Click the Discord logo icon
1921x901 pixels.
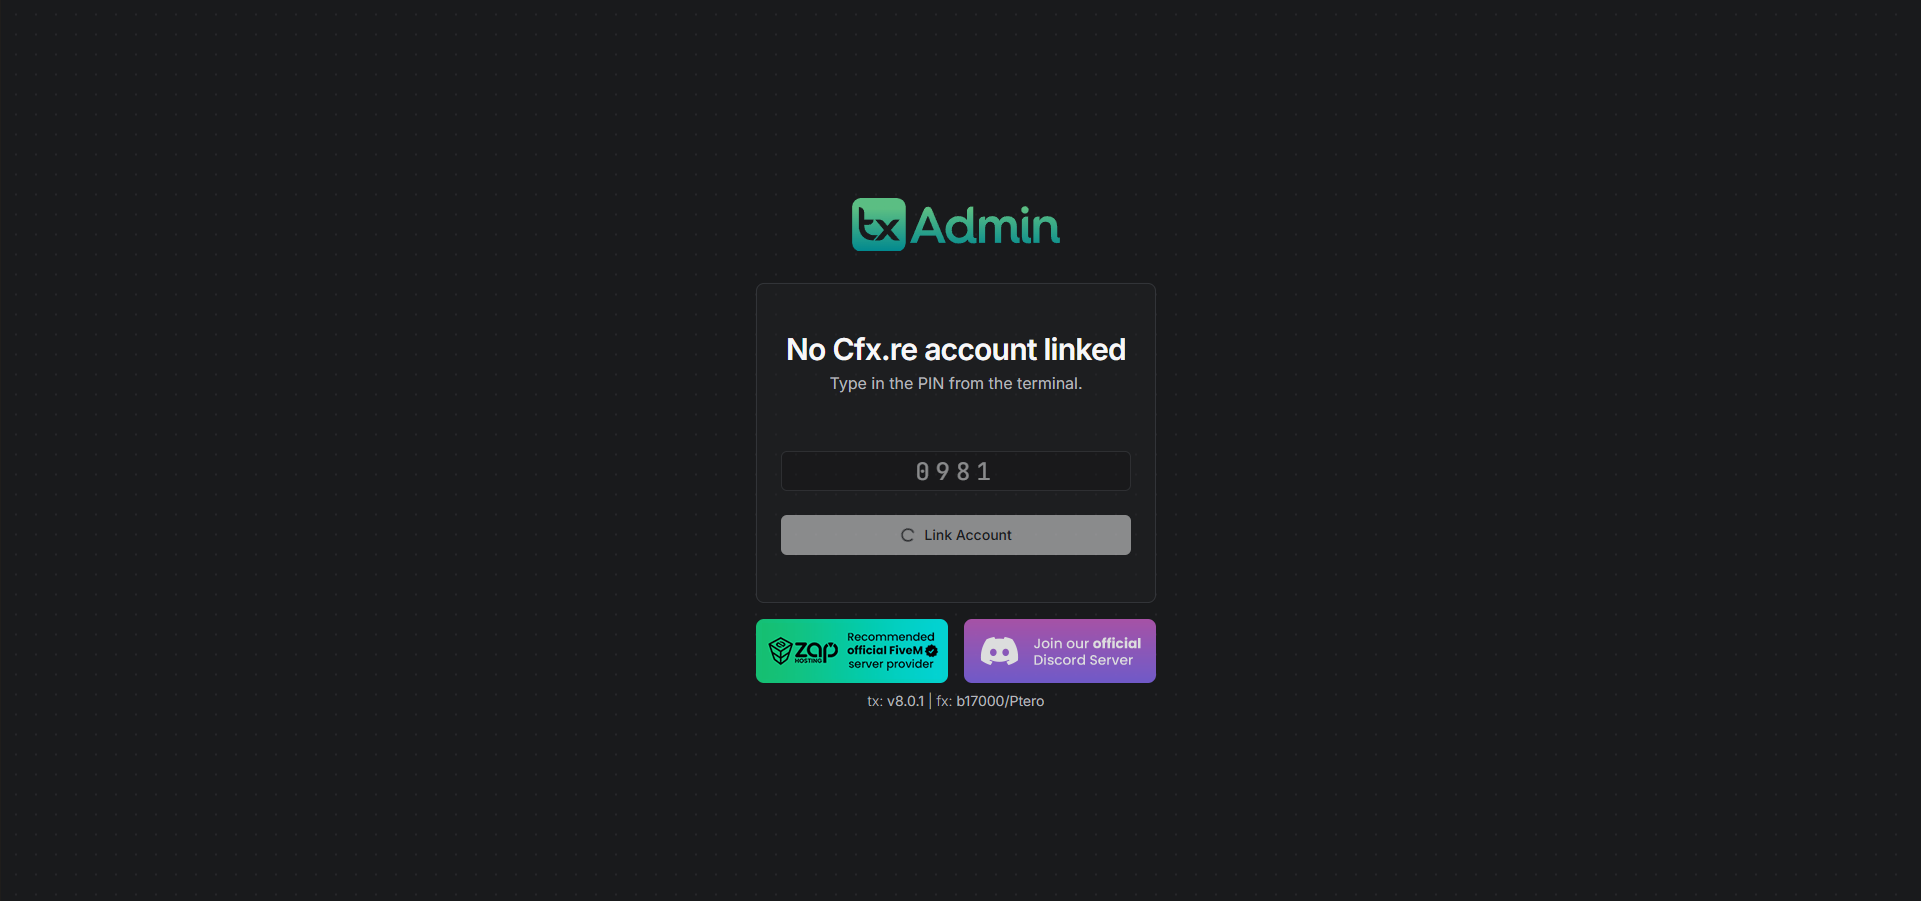point(999,651)
